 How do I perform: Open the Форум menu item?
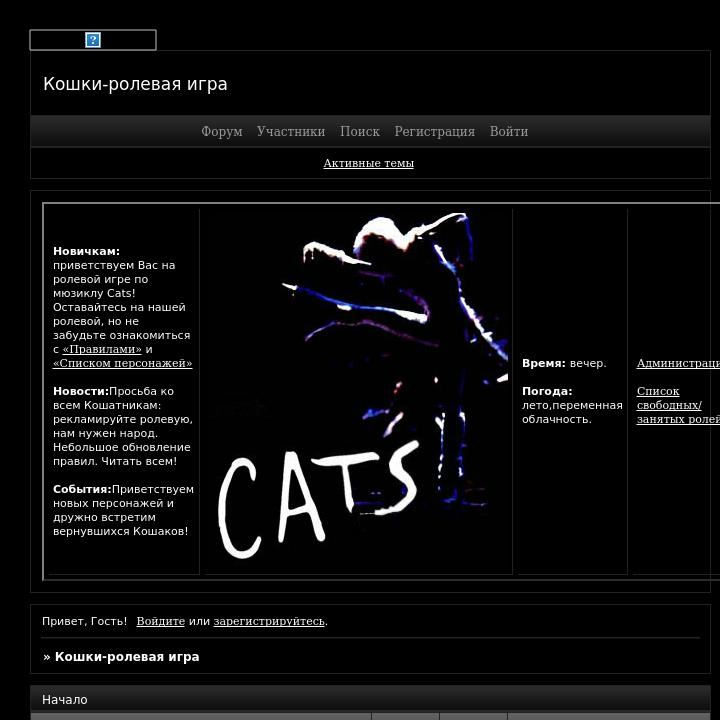coord(222,131)
